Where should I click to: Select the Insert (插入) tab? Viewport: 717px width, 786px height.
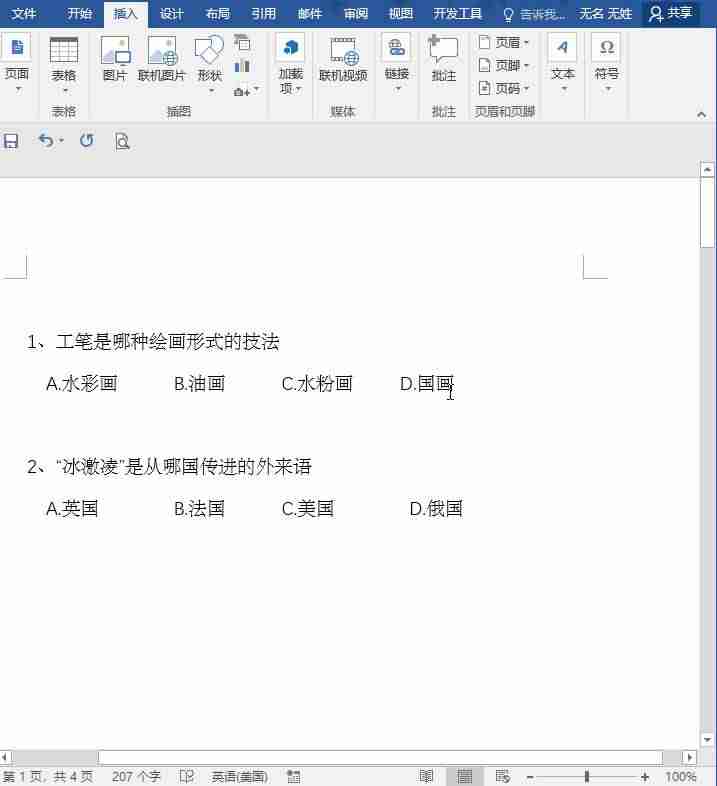[125, 14]
